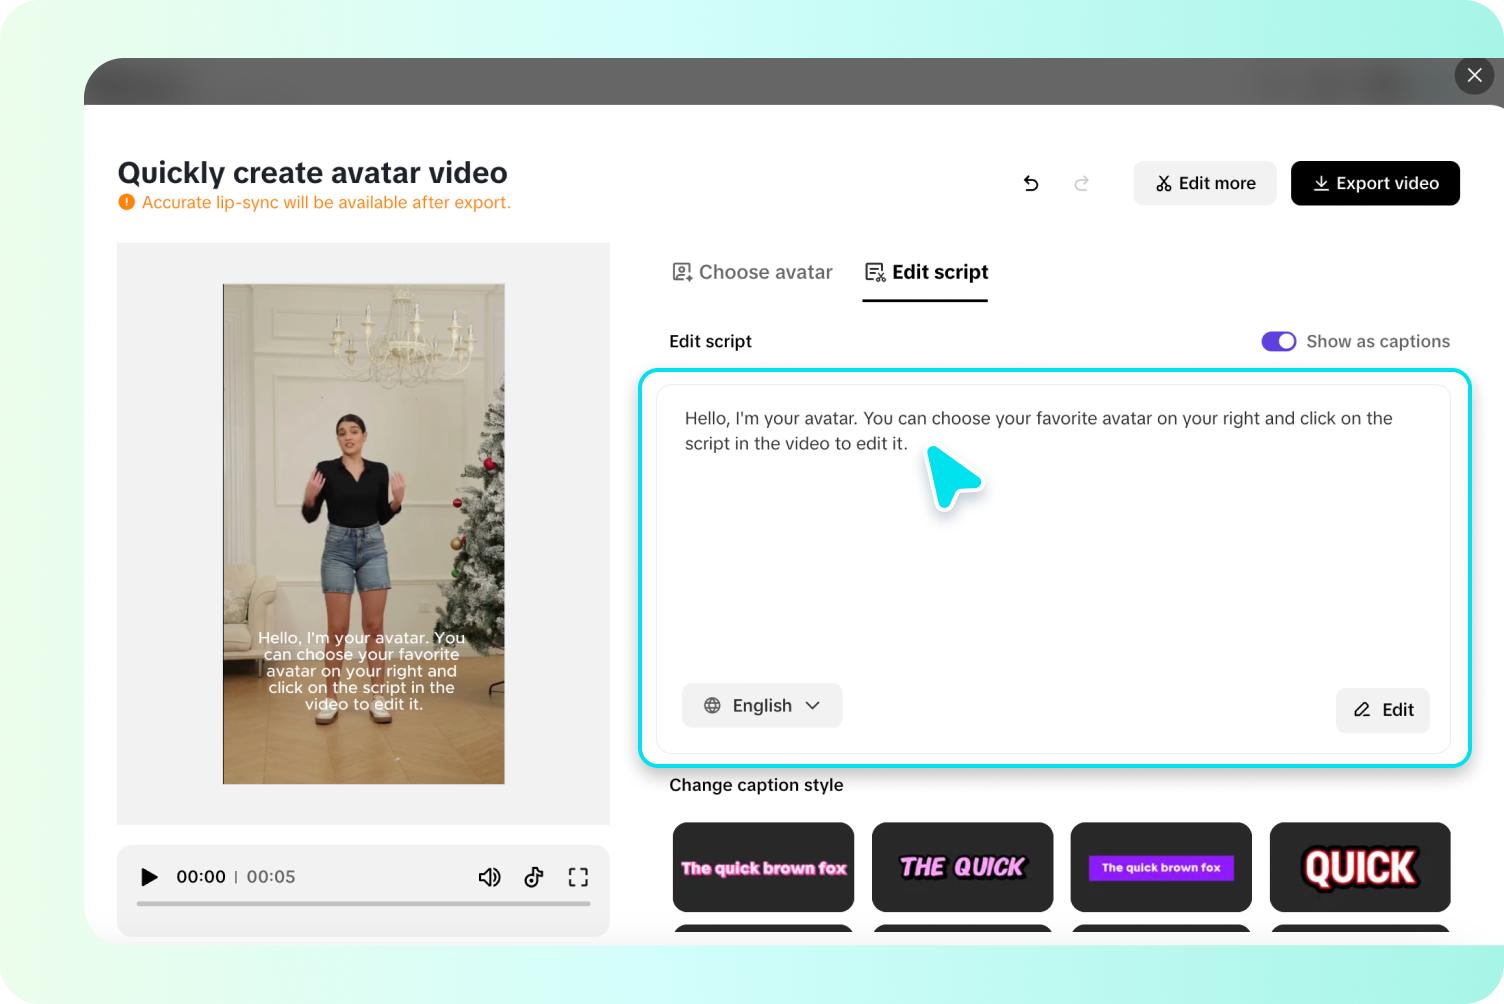Viewport: 1504px width, 1004px height.
Task: Mute audio with the speaker icon
Action: [x=490, y=877]
